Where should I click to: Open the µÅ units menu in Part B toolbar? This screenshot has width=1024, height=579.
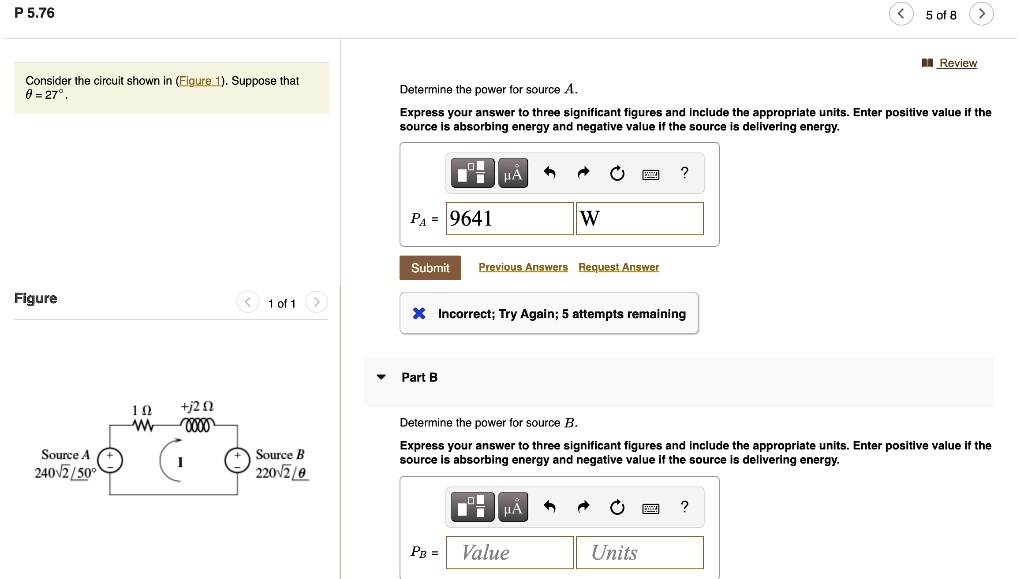pyautogui.click(x=513, y=507)
